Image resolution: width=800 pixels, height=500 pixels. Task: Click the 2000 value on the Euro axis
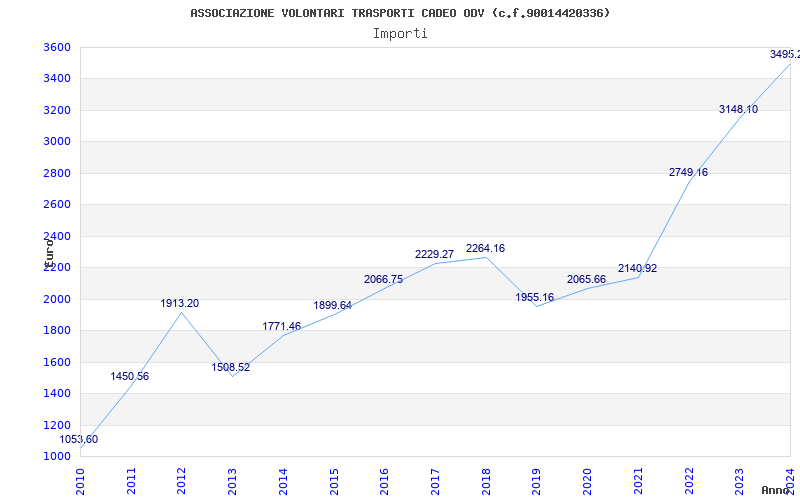click(x=55, y=299)
